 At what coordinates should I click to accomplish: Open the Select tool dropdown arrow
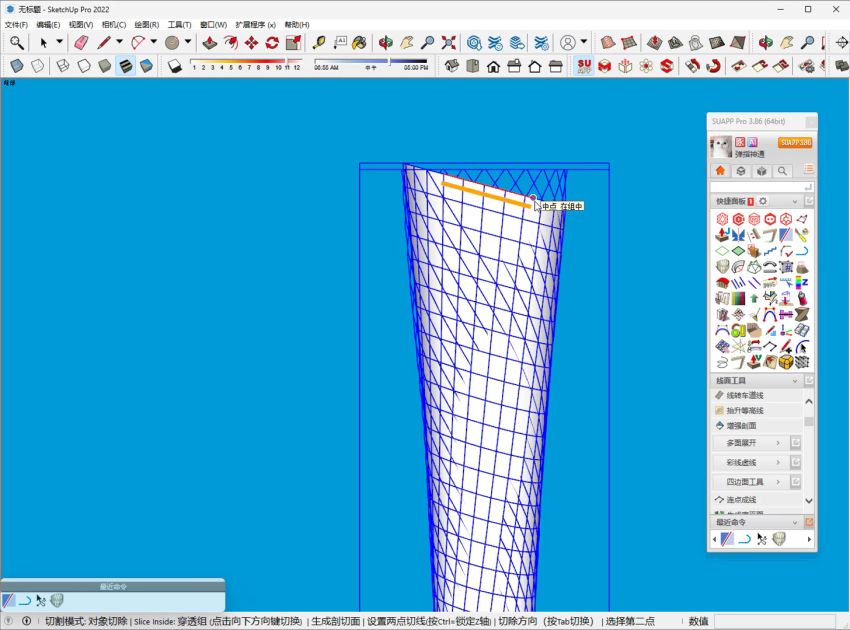(60, 42)
